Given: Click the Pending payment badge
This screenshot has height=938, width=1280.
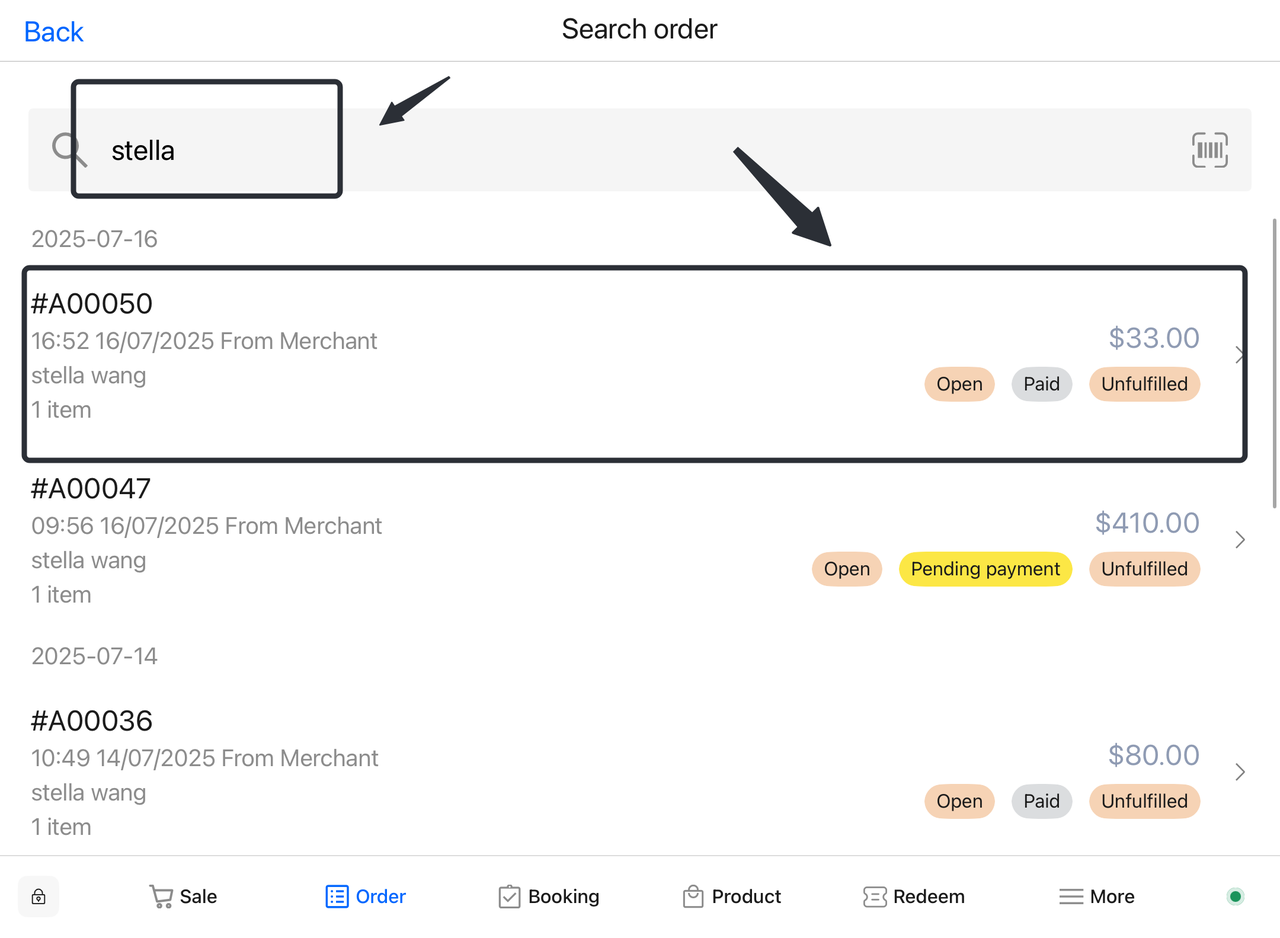Looking at the screenshot, I should click(985, 569).
